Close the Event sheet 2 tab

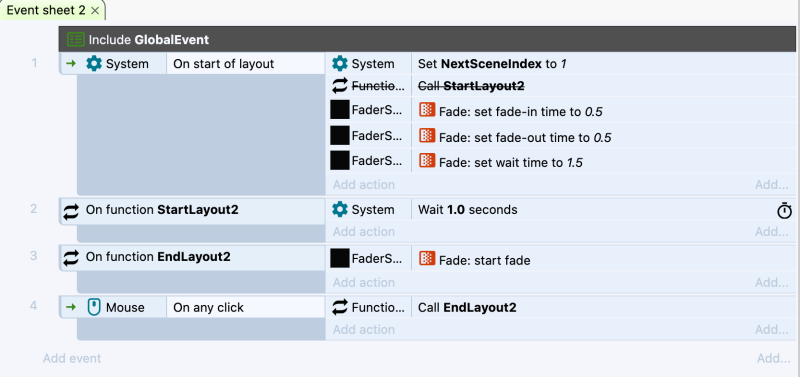[95, 10]
